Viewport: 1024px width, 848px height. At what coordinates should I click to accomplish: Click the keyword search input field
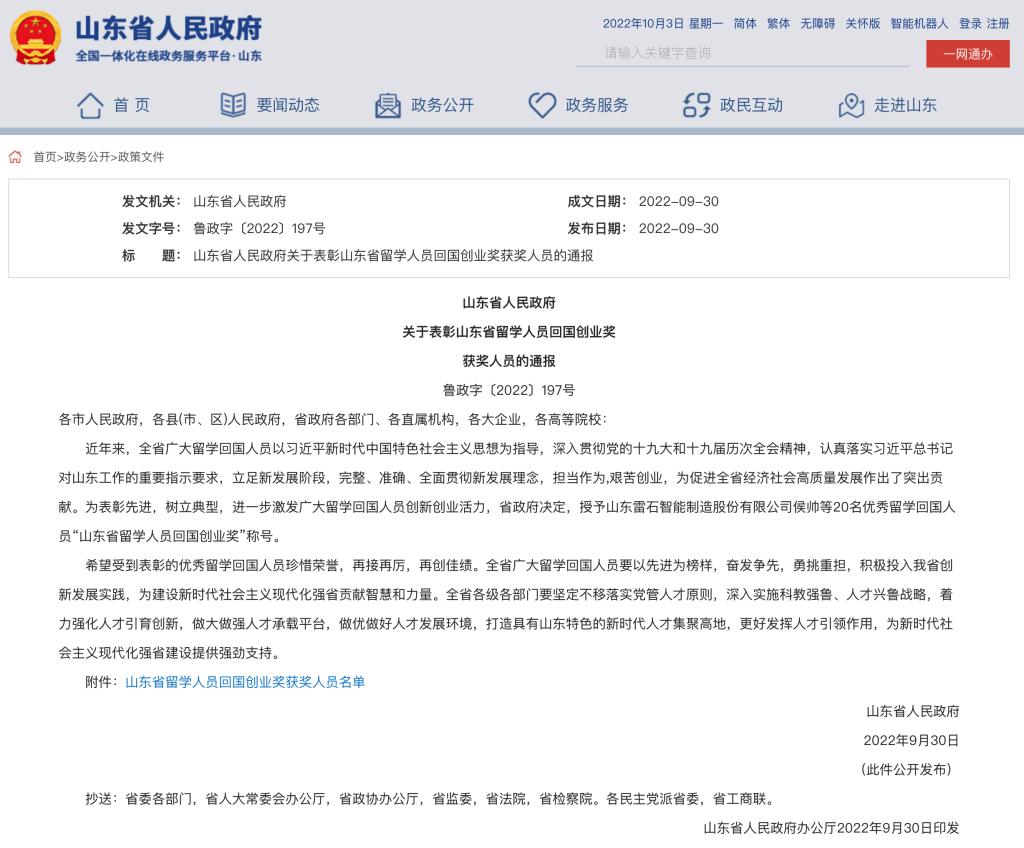(742, 53)
